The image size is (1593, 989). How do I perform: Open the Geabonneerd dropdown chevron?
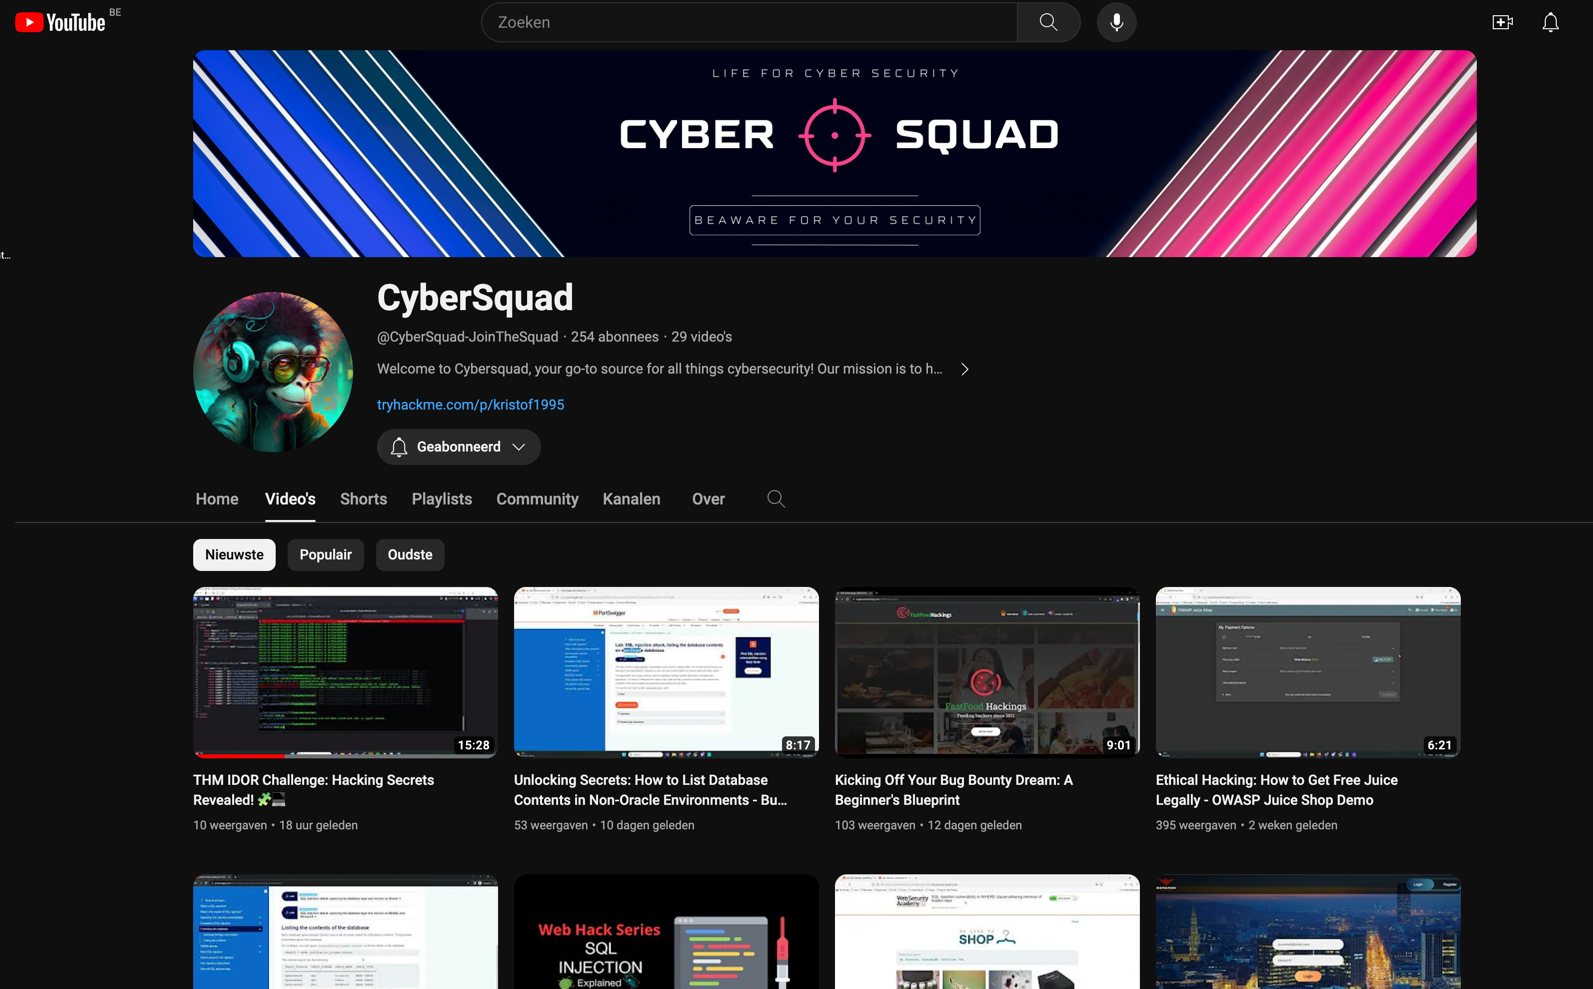[x=519, y=447]
